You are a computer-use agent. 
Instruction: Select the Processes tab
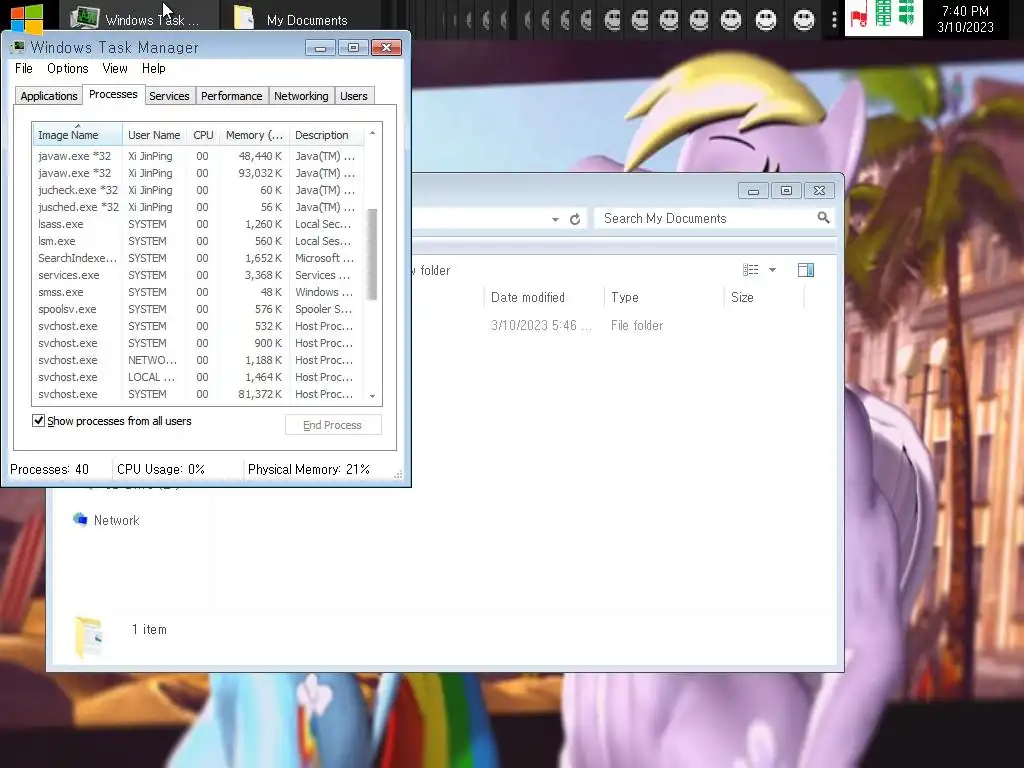[x=113, y=94]
